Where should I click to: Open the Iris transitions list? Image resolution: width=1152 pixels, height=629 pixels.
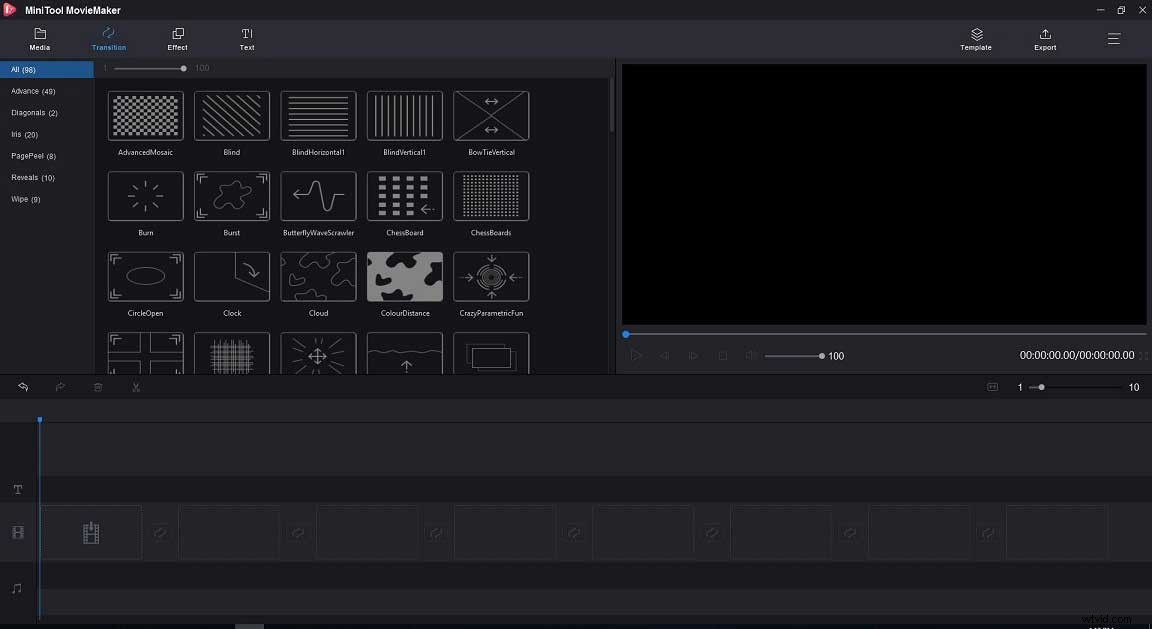click(x=24, y=134)
